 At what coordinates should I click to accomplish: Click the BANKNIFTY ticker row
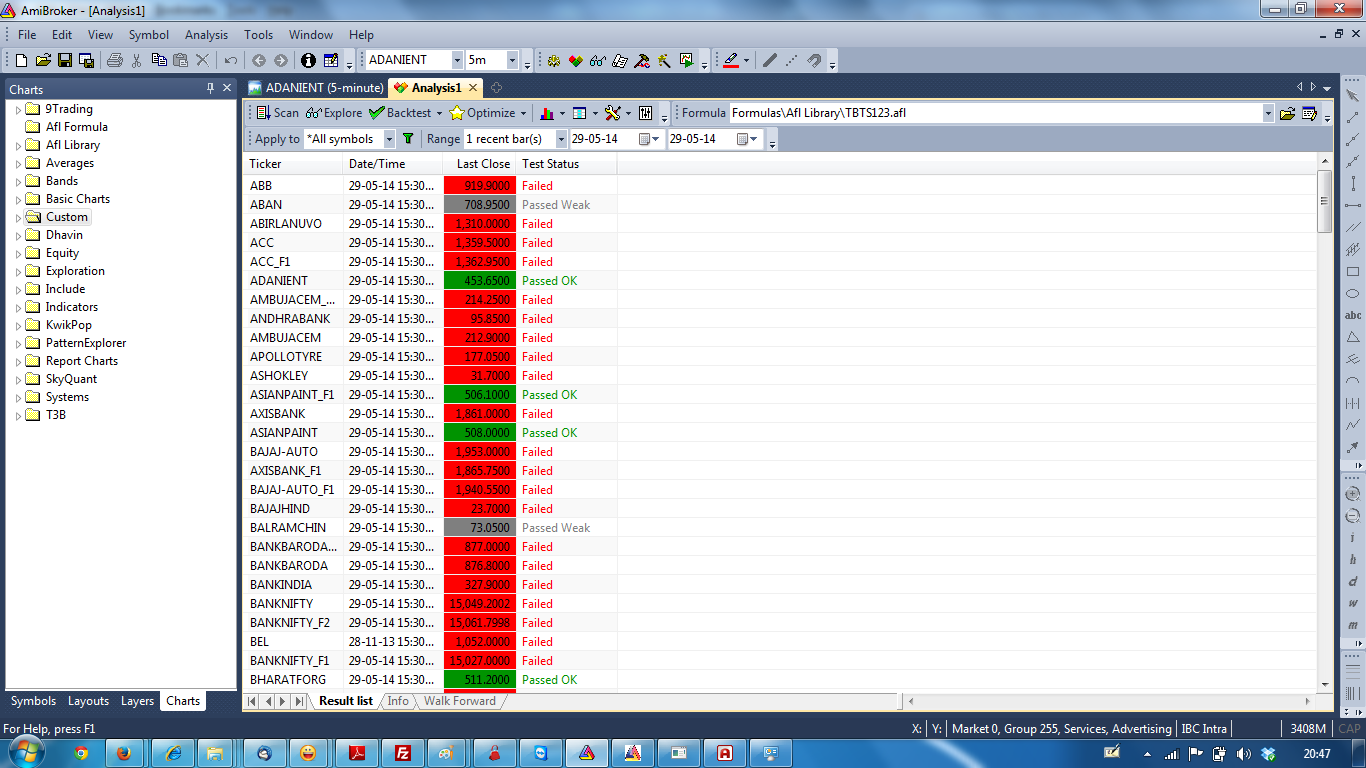click(x=281, y=604)
